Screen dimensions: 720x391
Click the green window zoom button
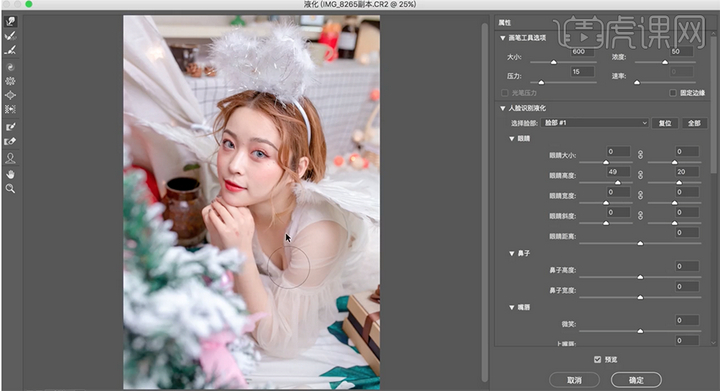(x=28, y=4)
